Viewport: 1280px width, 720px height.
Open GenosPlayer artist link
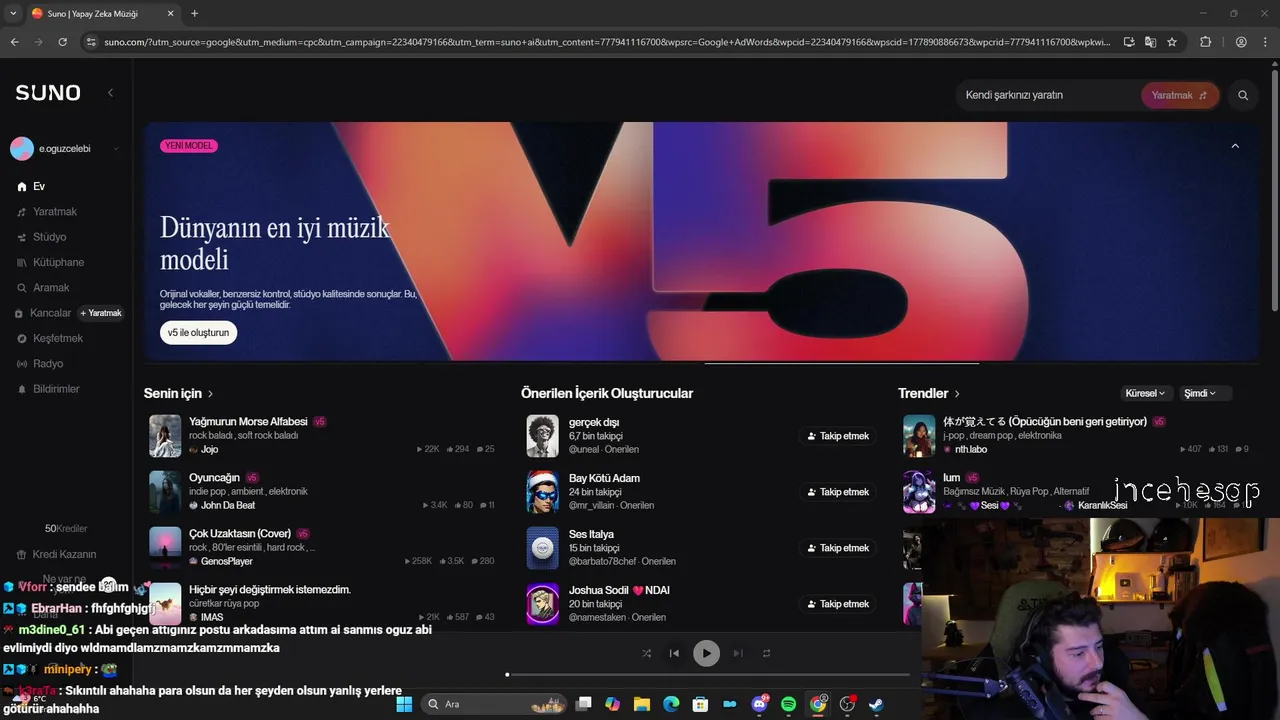tap(227, 562)
